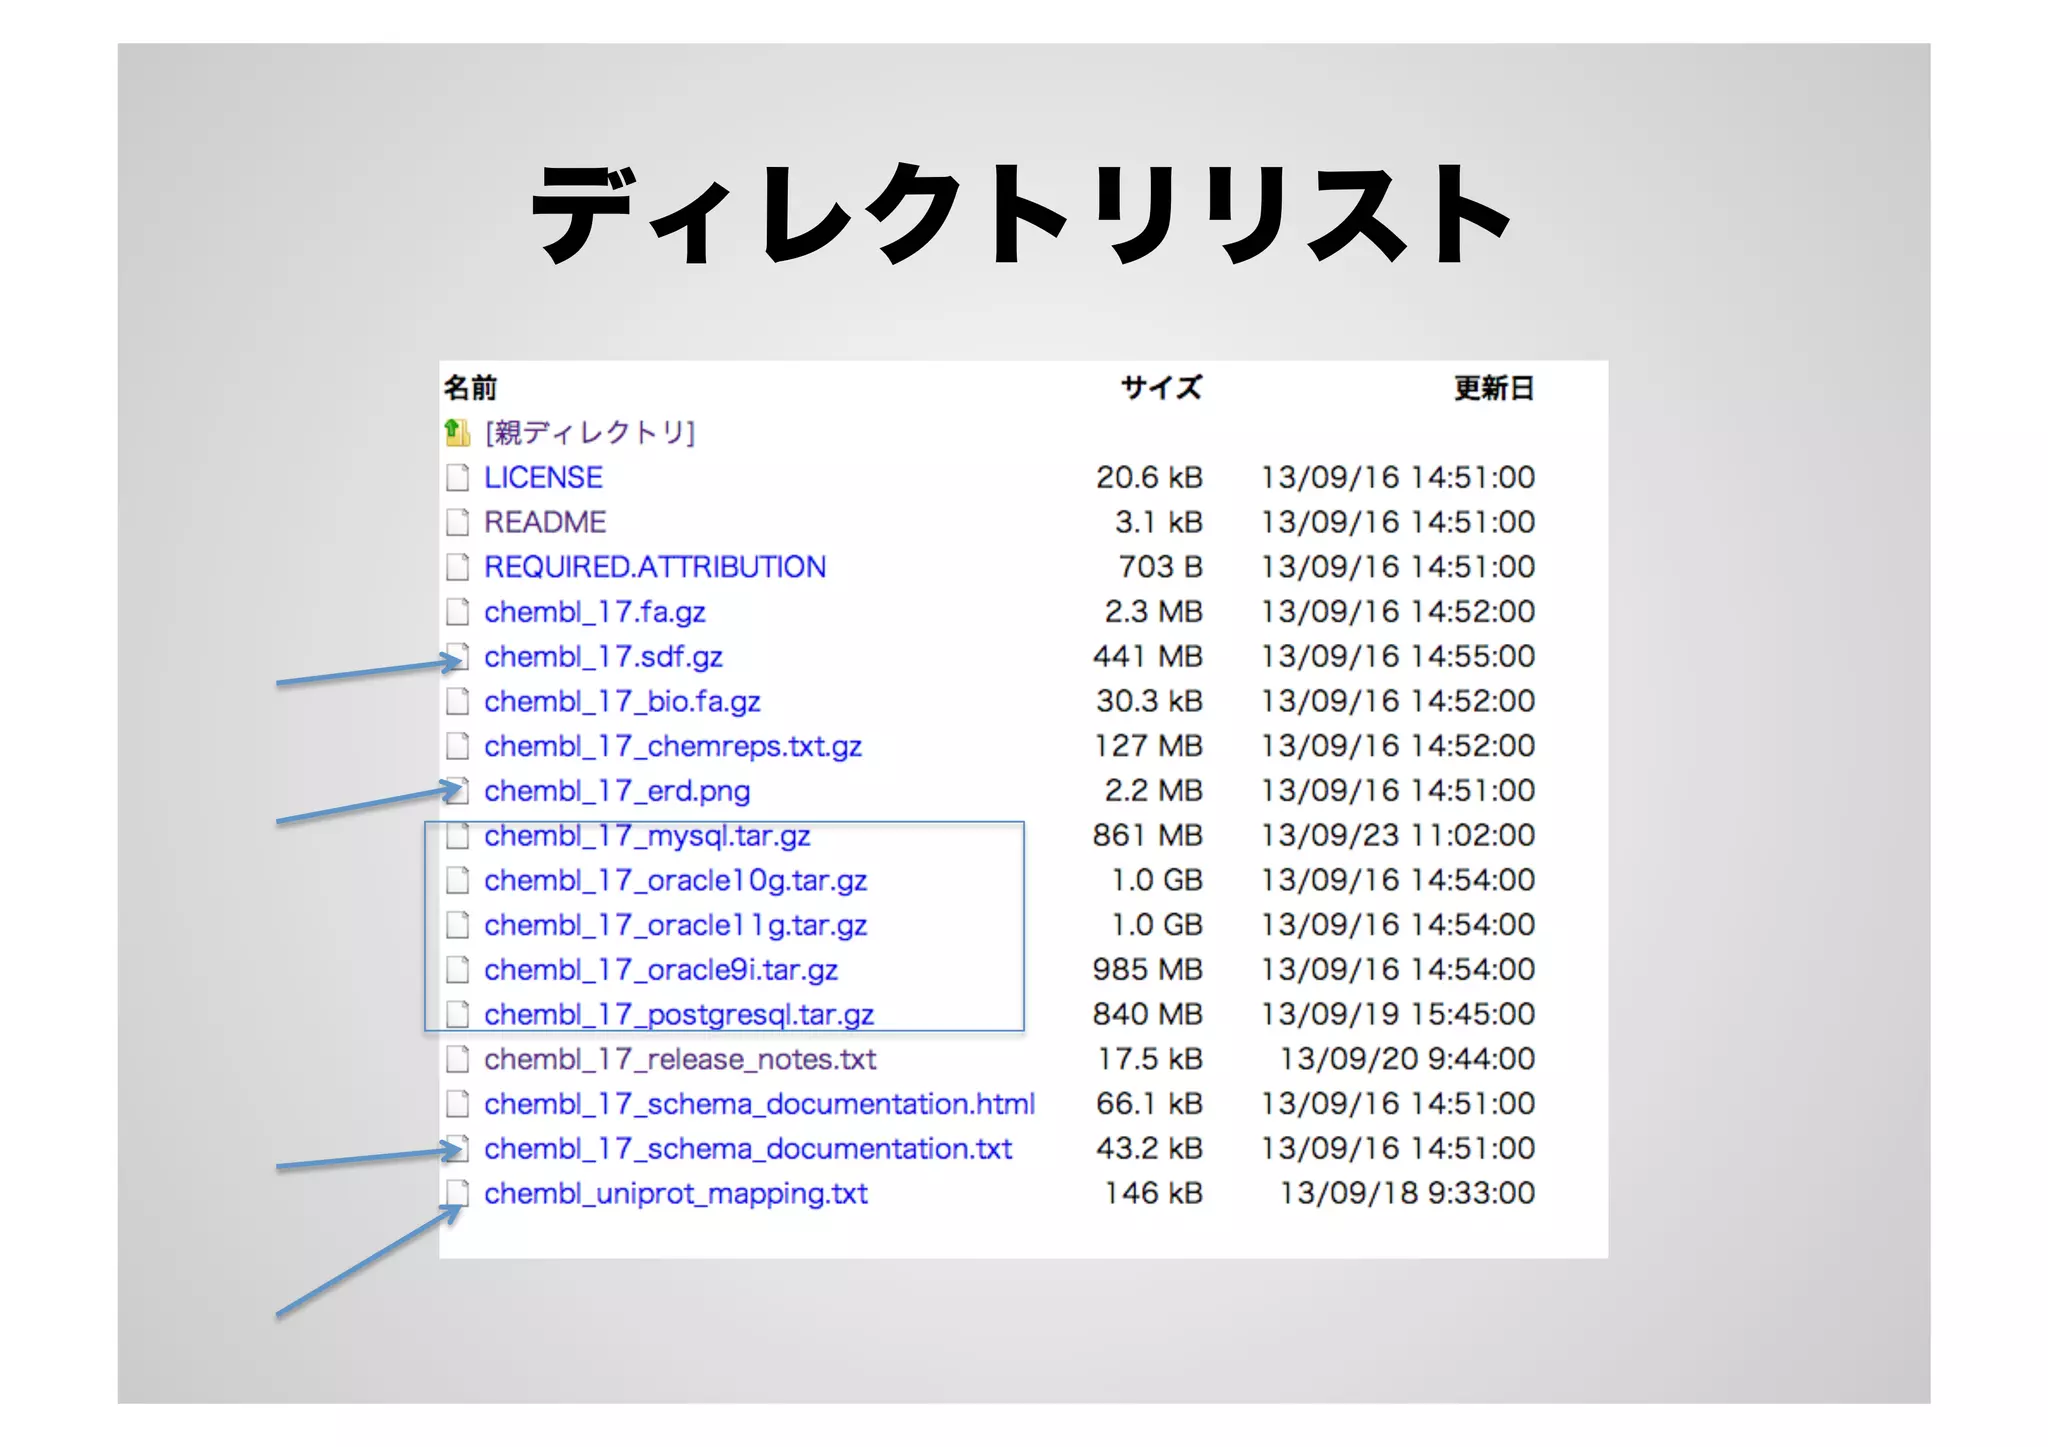Download chembl_17_oracle11g.tar.gz

[x=675, y=926]
